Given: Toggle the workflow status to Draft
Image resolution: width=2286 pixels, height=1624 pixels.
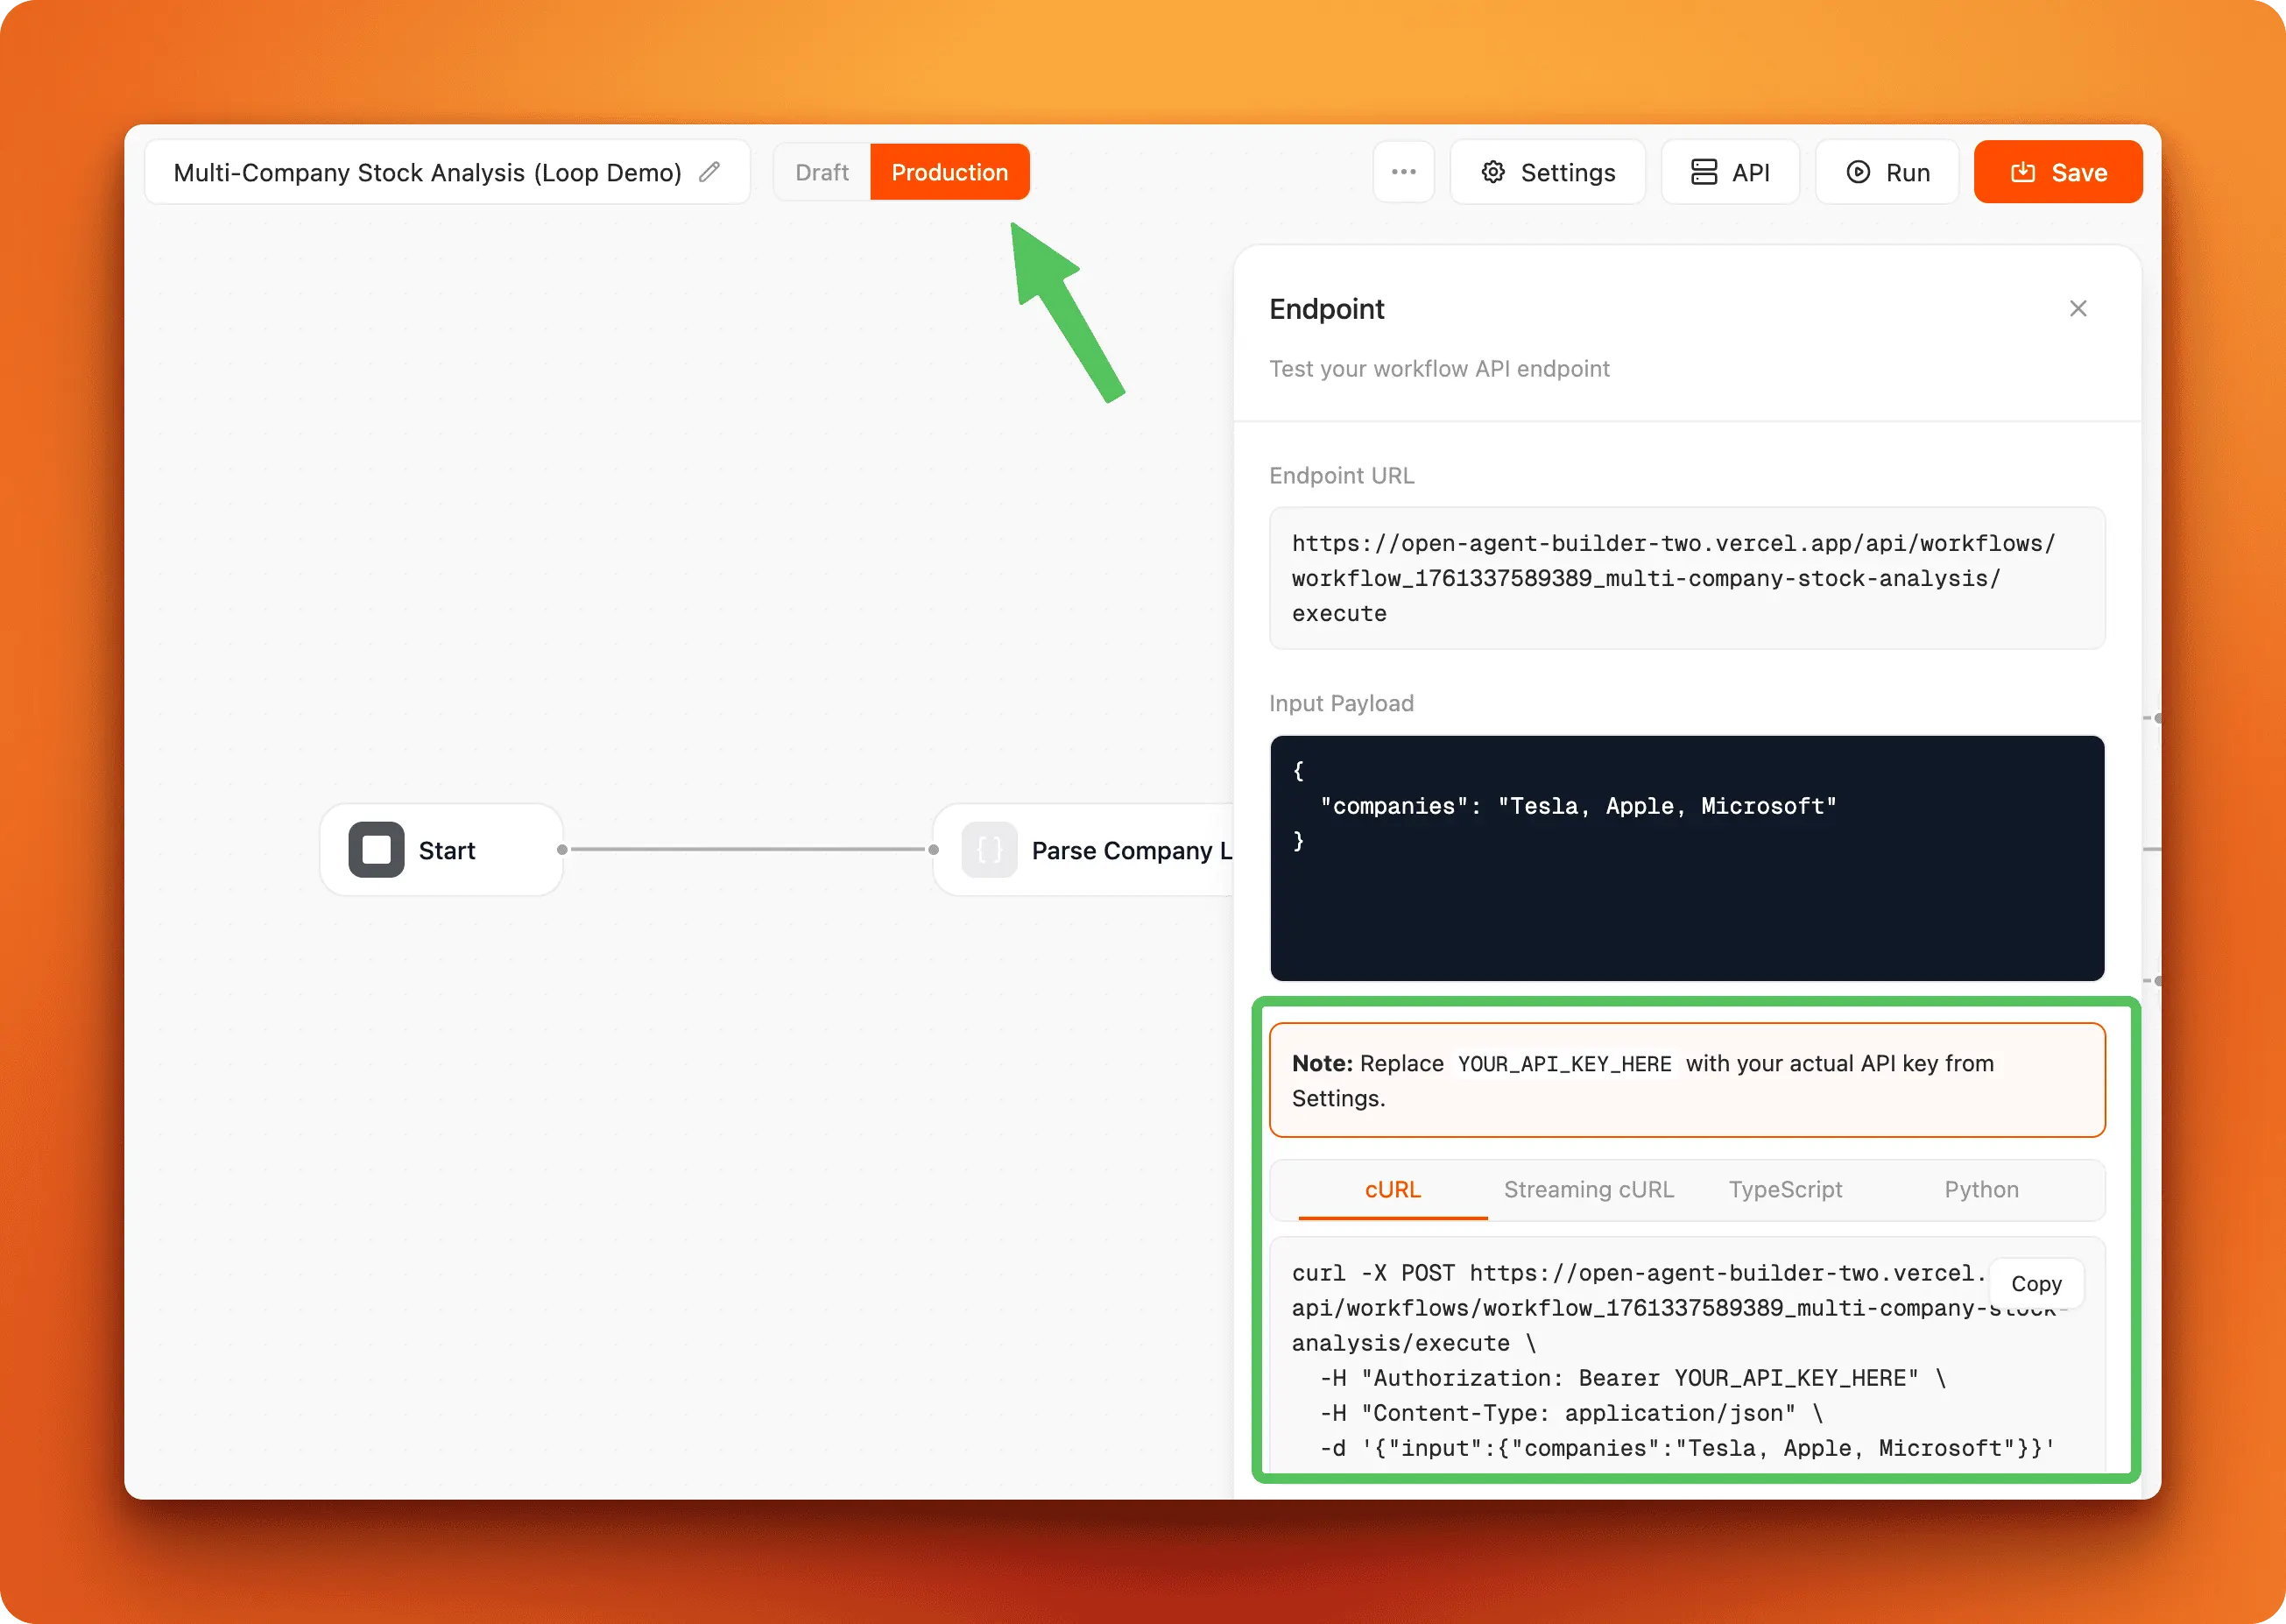Looking at the screenshot, I should (x=821, y=171).
